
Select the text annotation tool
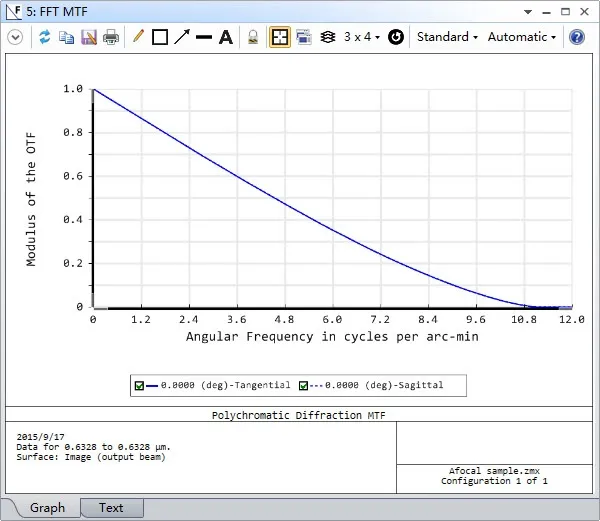coord(226,37)
